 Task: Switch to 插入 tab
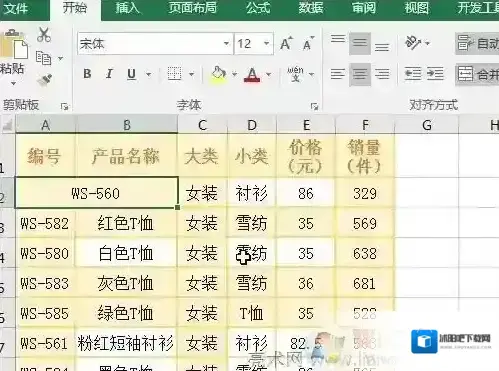[127, 8]
